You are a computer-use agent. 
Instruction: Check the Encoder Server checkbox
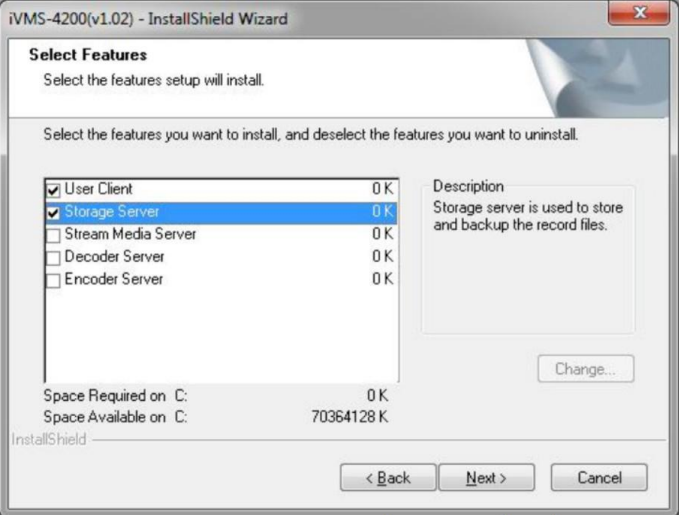click(x=53, y=280)
